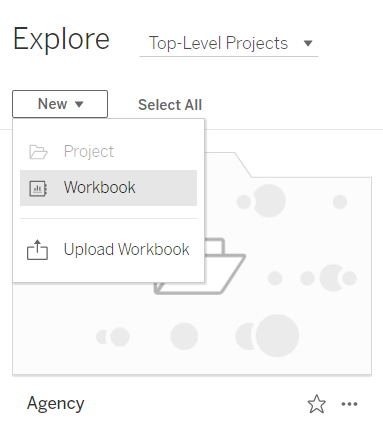383x436 pixels.
Task: Expand the Top-Level Projects dropdown arrow
Action: (308, 43)
